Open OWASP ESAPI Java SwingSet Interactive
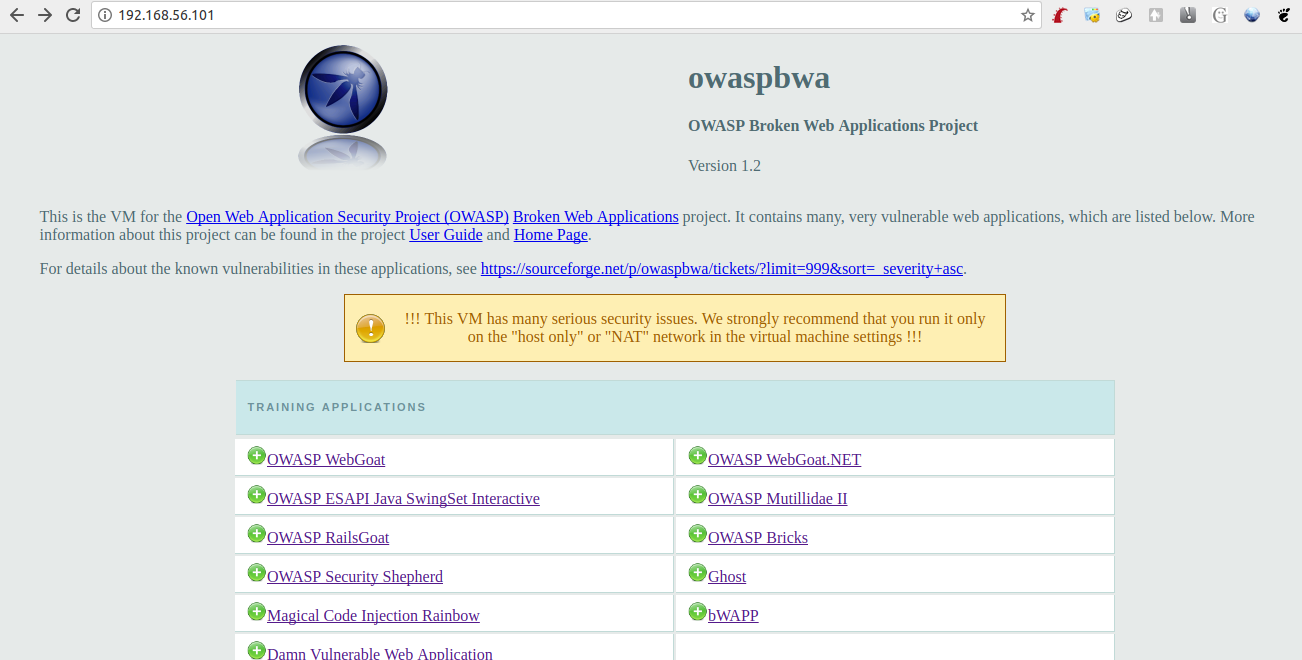This screenshot has height=660, width=1302. (403, 499)
